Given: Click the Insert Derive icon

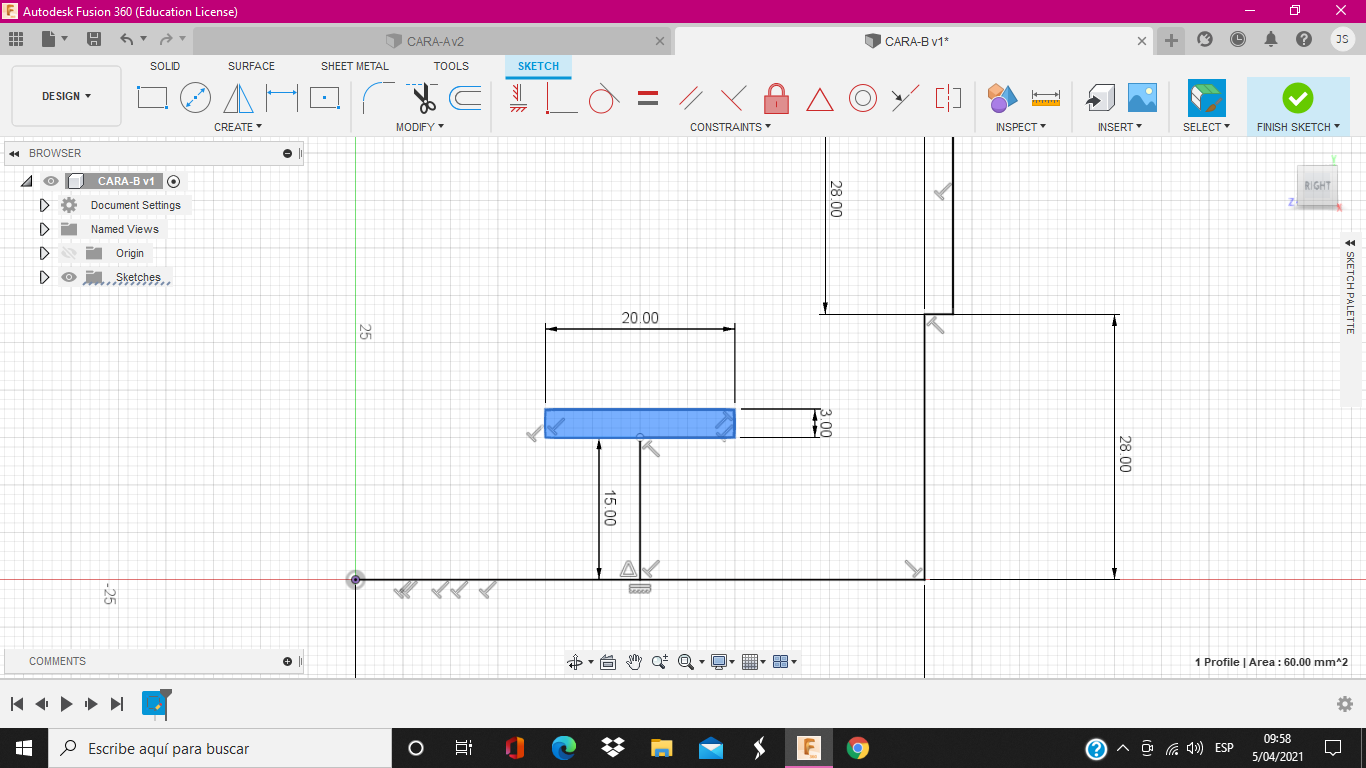Looking at the screenshot, I should click(1100, 98).
